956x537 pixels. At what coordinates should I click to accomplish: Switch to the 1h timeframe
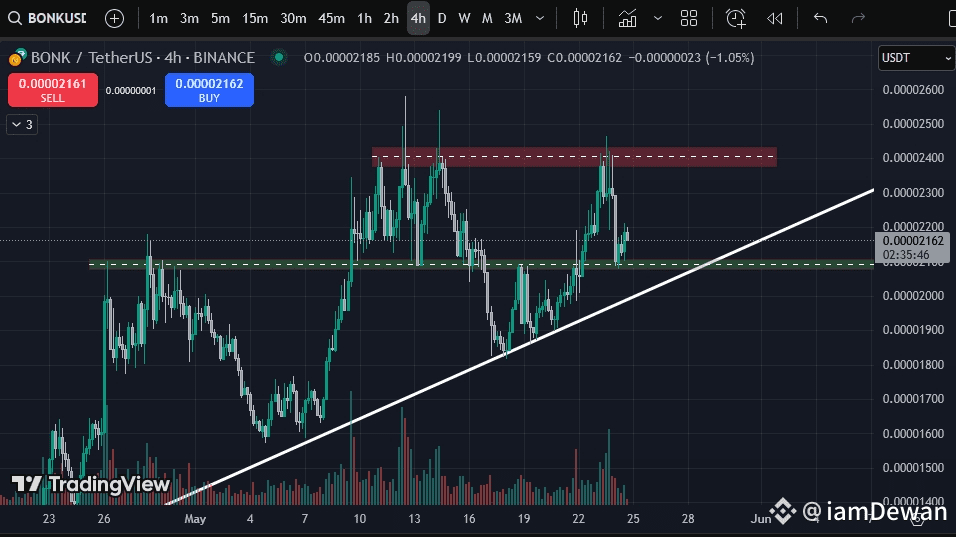(364, 18)
